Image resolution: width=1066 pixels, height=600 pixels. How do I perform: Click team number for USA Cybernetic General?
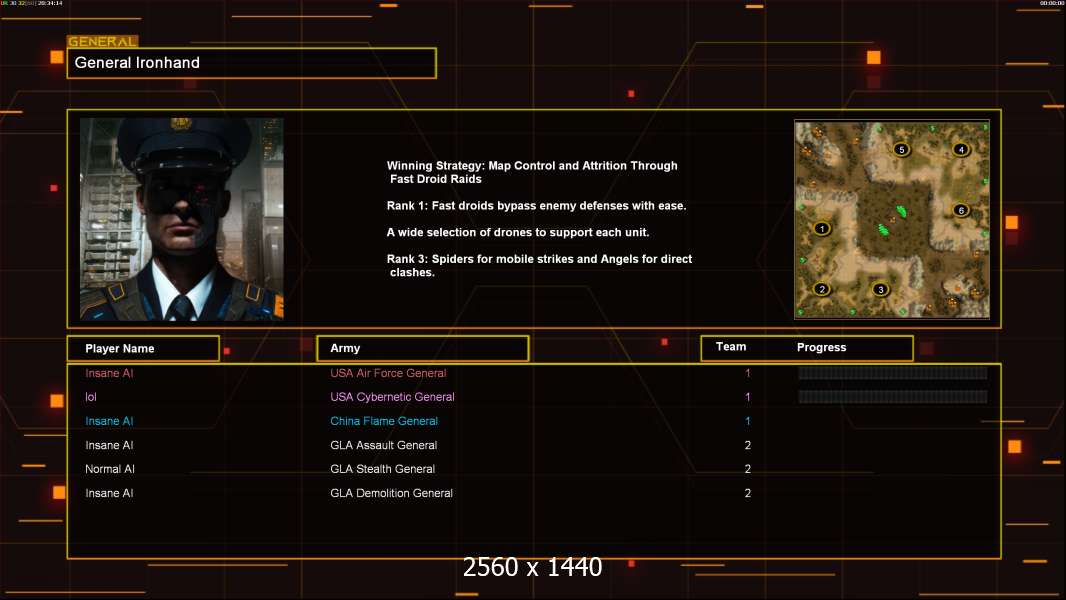[748, 397]
